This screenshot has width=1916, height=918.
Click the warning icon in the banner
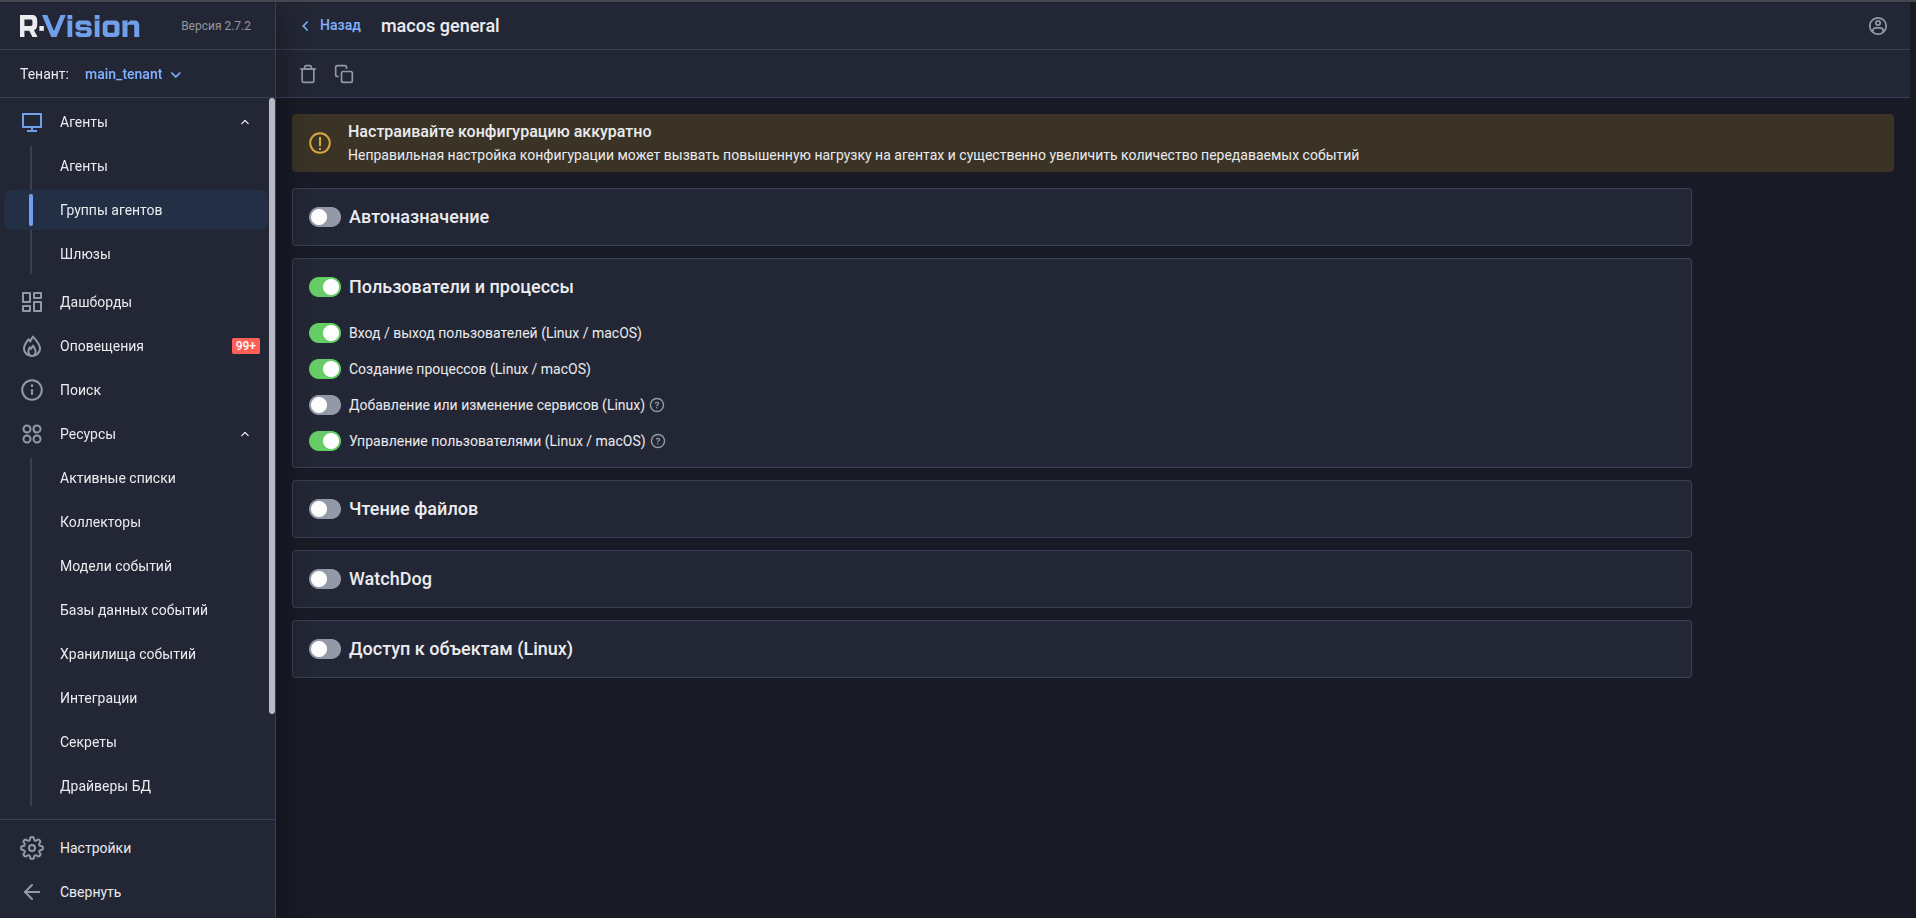click(320, 143)
